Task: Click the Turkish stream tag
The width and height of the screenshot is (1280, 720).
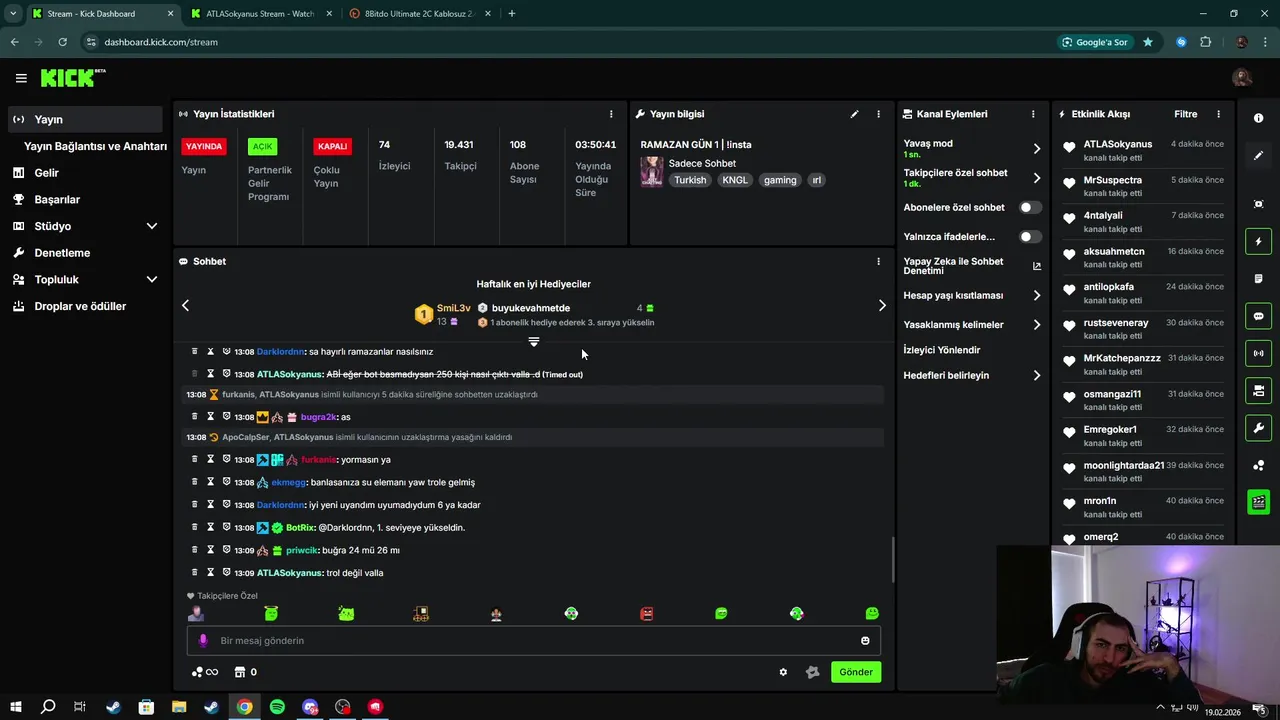Action: [x=690, y=180]
